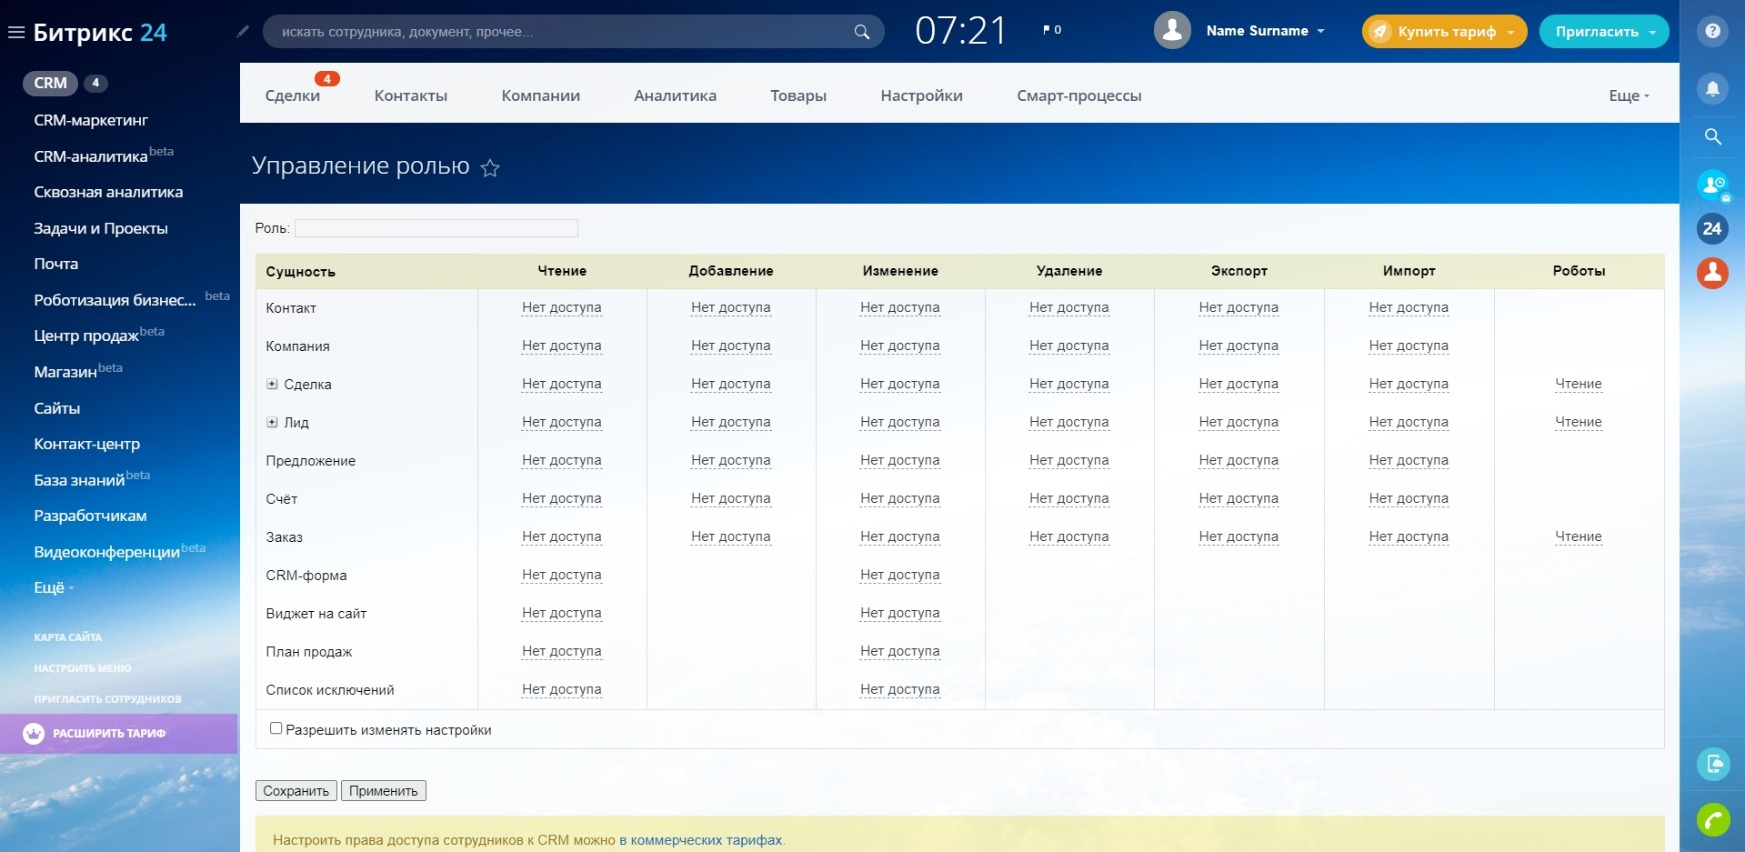Open Почта in the sidebar
Viewport: 1745px width, 852px height.
click(56, 264)
